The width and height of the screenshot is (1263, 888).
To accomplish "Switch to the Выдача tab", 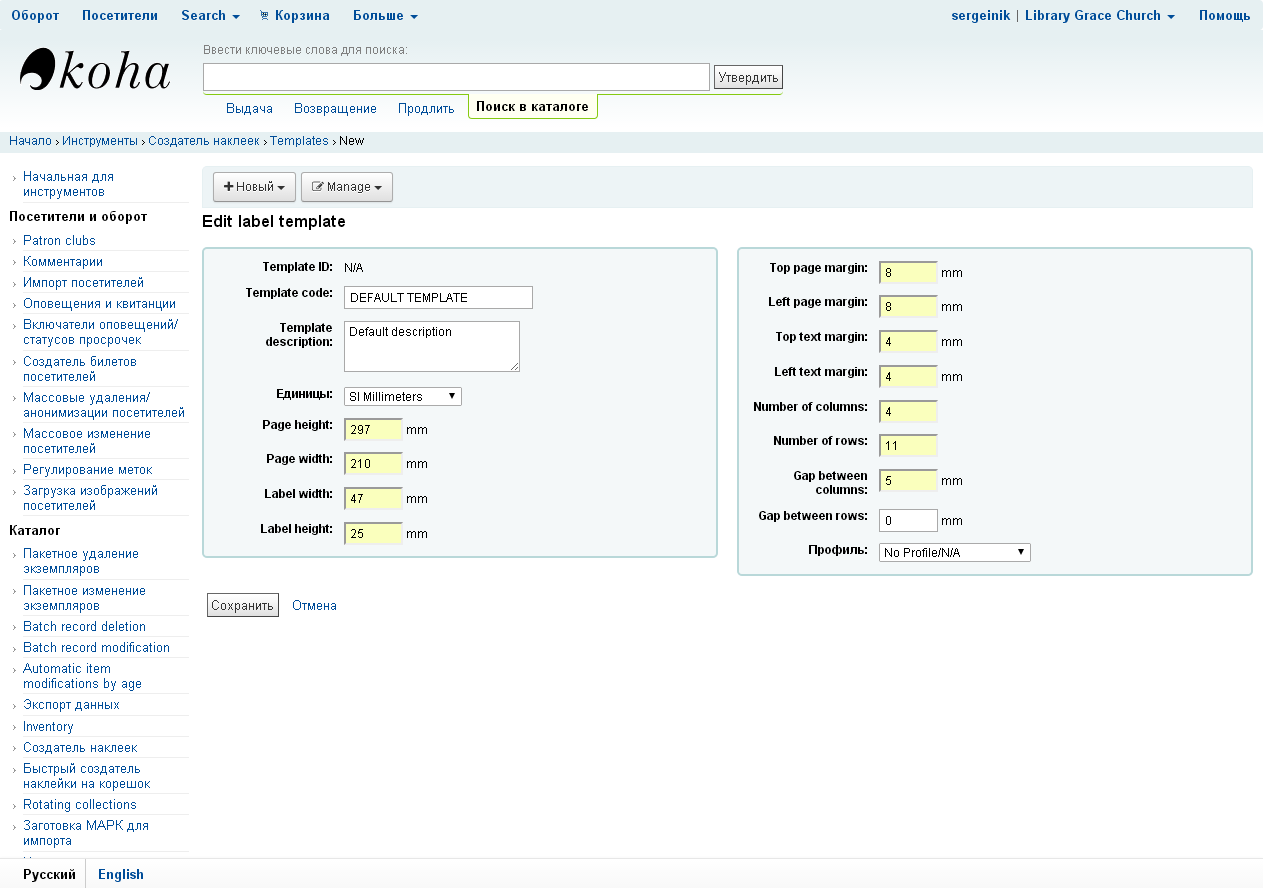I will [x=249, y=108].
